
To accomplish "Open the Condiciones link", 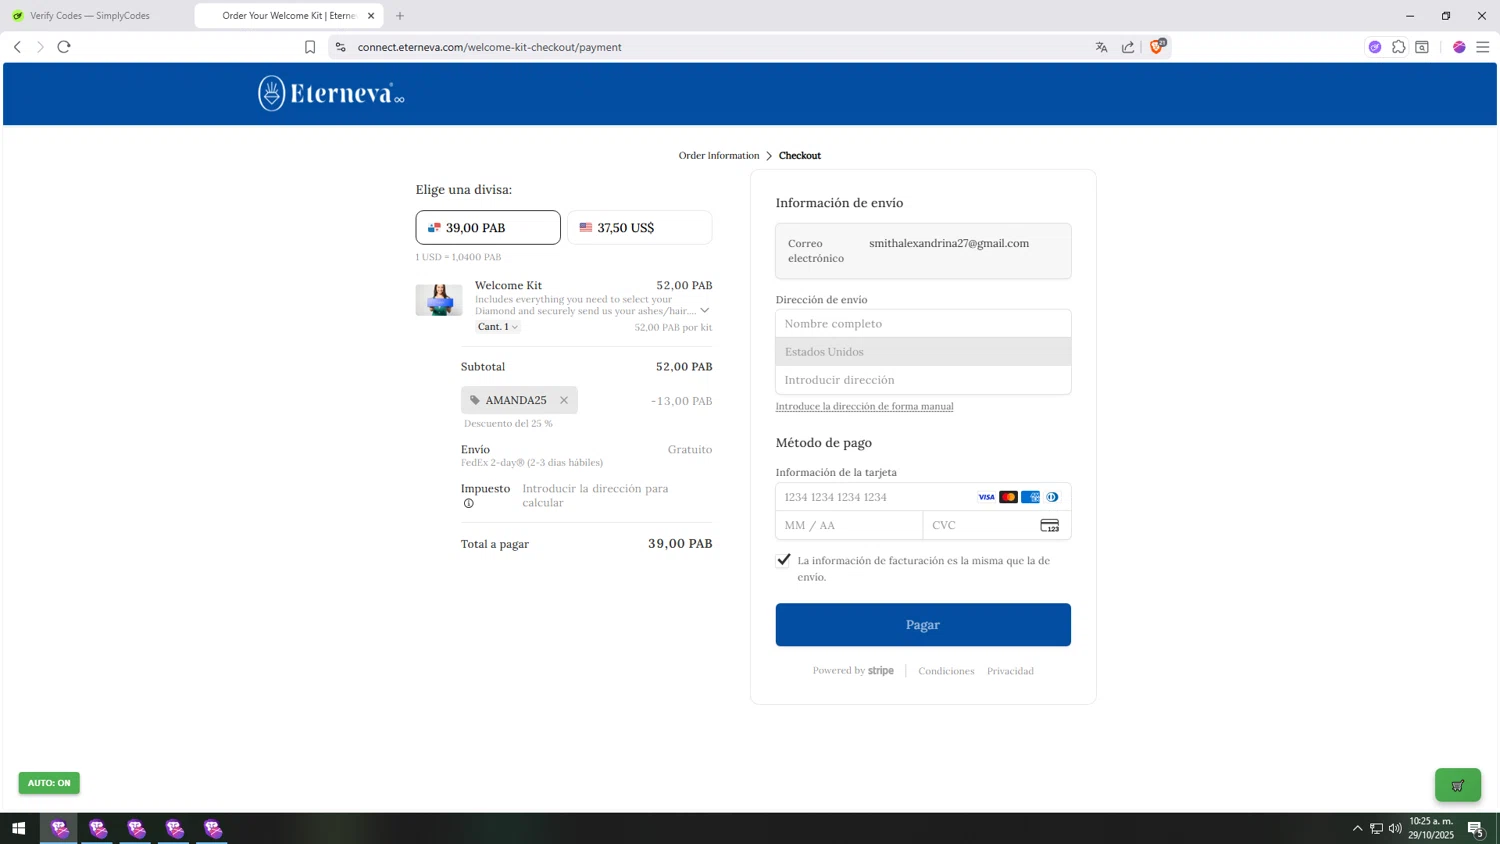I will 946,671.
